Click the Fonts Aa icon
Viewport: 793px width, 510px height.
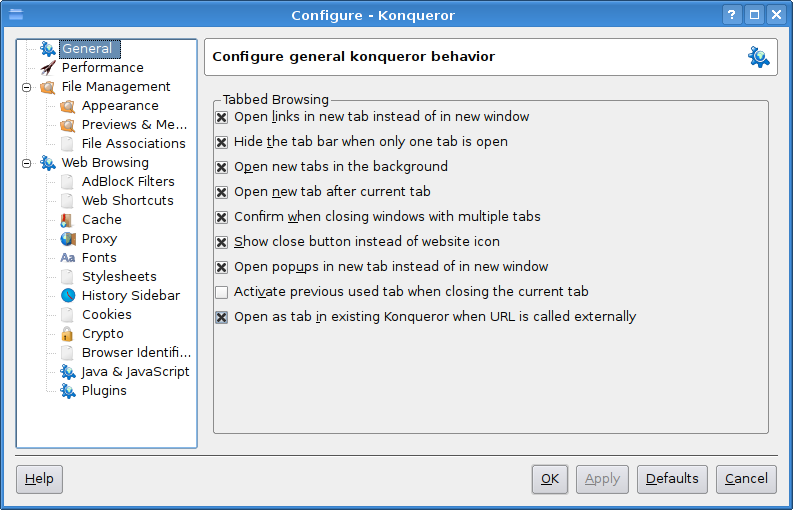coord(68,258)
